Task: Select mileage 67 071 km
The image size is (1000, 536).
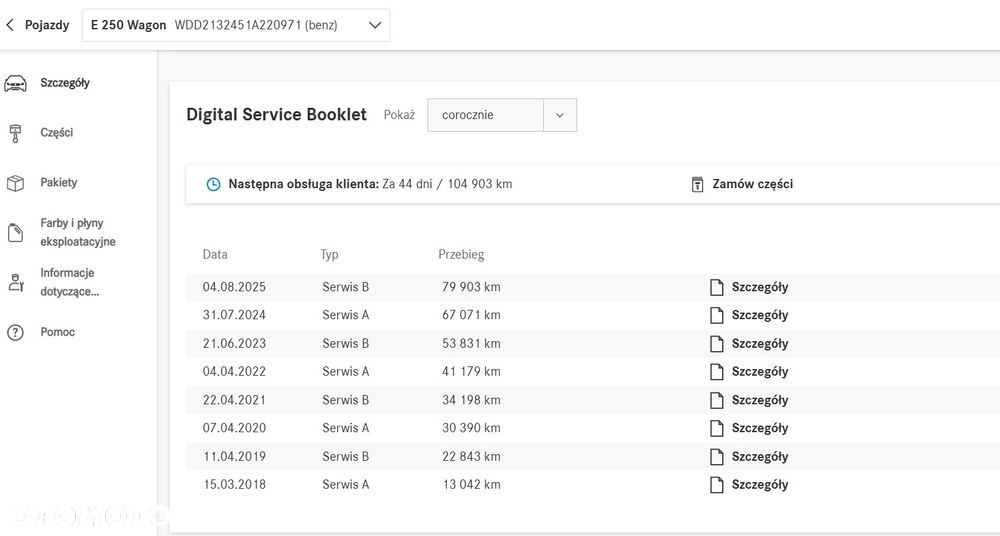Action: 471,315
